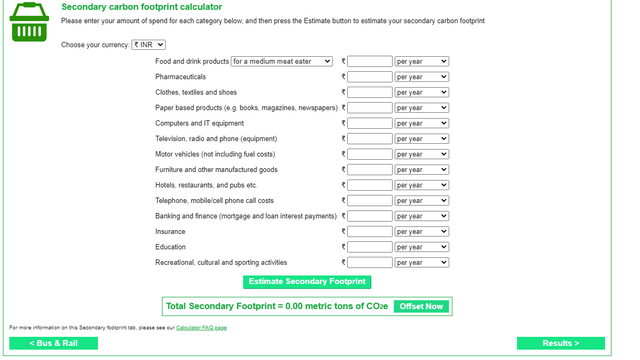Click the Insurance amount input field

(370, 231)
